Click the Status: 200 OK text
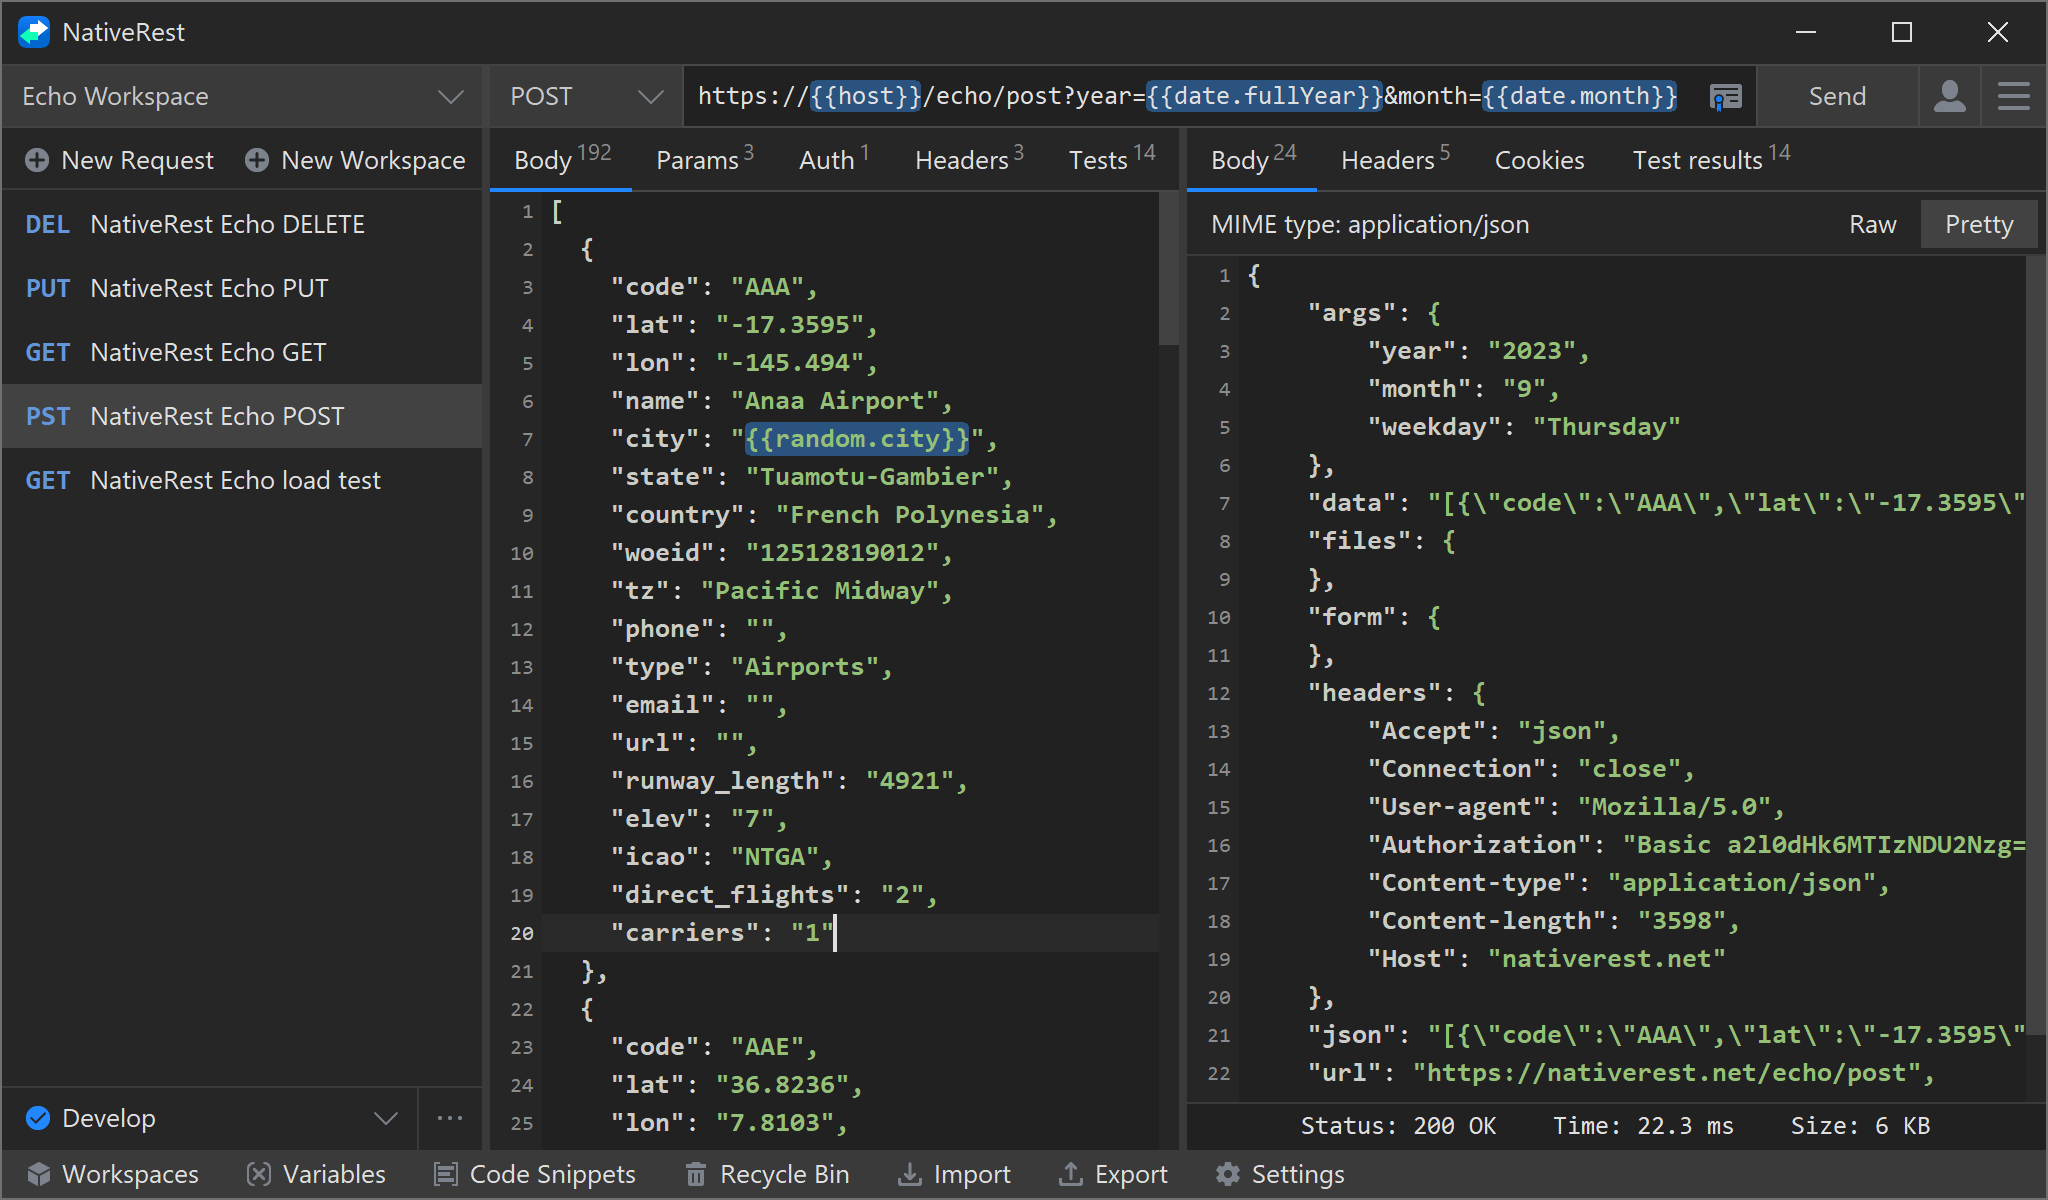This screenshot has height=1200, width=2048. point(1398,1126)
